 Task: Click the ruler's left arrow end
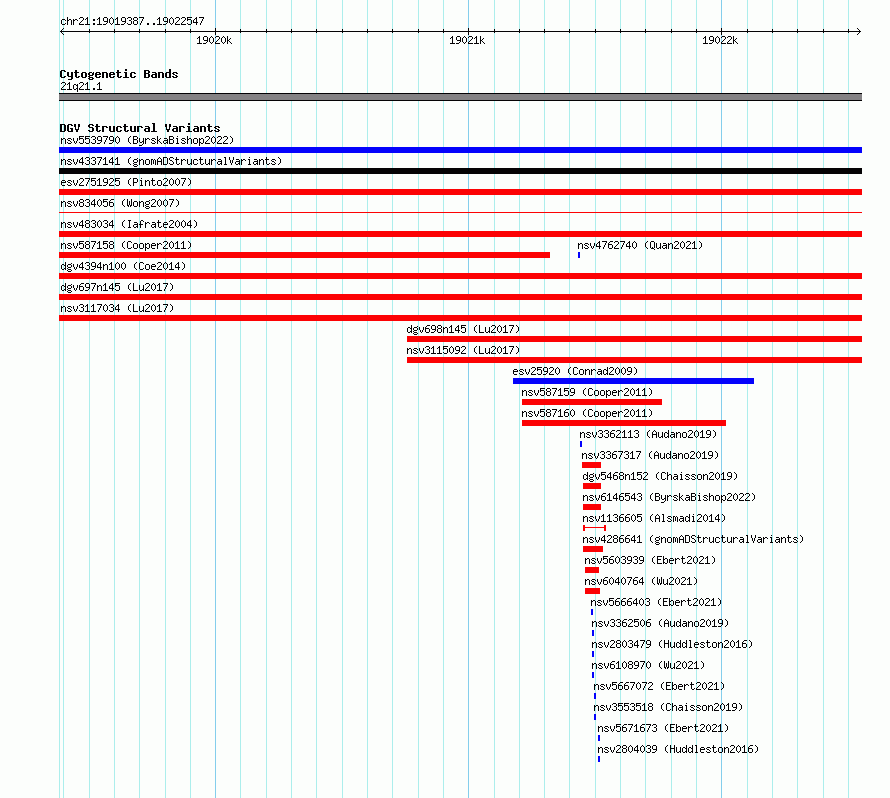(62, 31)
